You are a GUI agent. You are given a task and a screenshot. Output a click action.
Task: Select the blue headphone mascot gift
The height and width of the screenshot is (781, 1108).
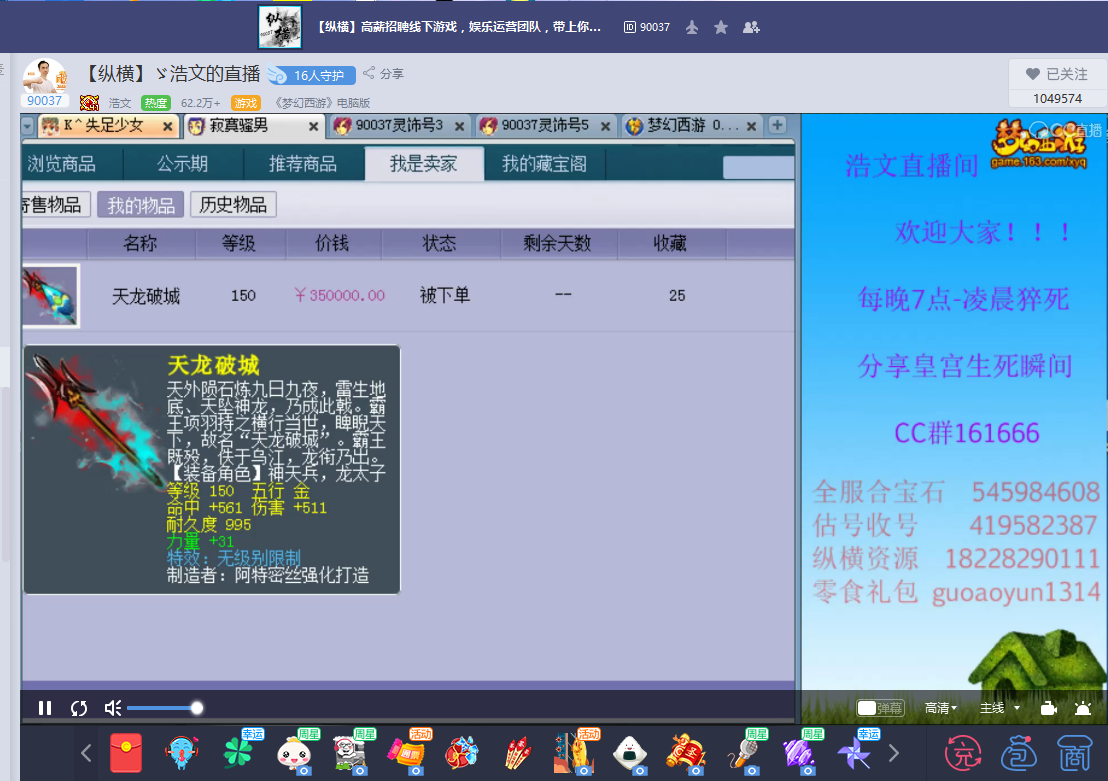tap(182, 753)
